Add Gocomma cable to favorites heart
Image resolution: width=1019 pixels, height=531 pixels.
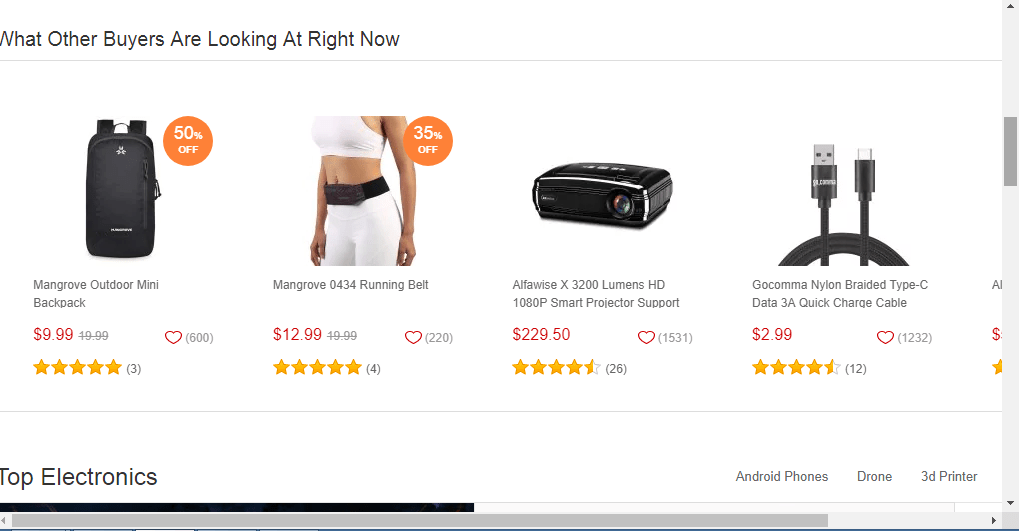[885, 337]
